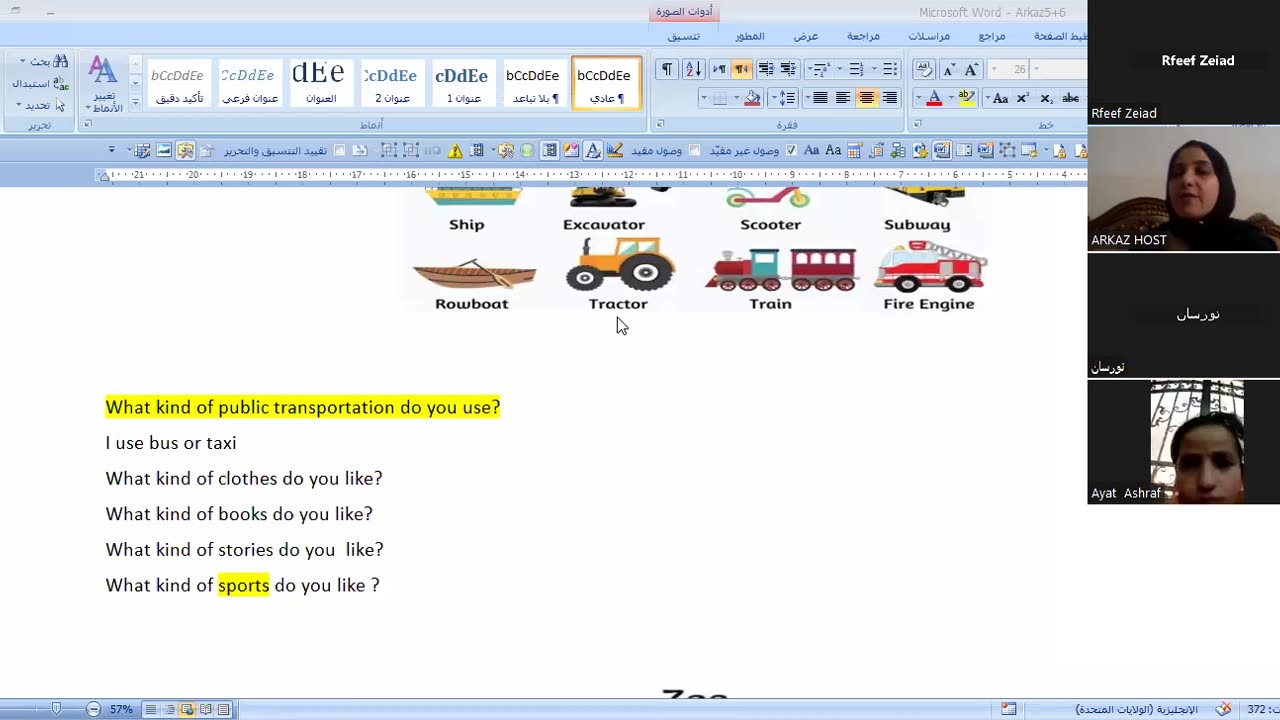This screenshot has width=1280, height=720.
Task: Apply the No Spacing style
Action: (533, 83)
